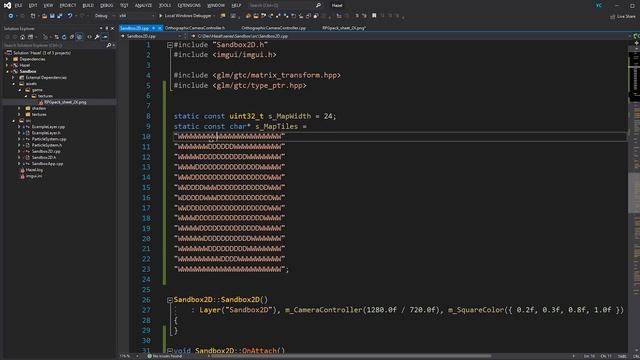Collapse the Sandbox2D constructor at line 26
The width and height of the screenshot is (640, 360).
169,300
